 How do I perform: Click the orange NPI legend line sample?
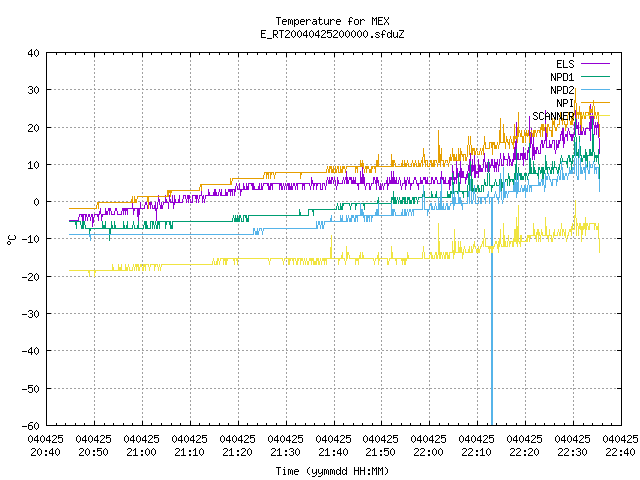(x=595, y=102)
